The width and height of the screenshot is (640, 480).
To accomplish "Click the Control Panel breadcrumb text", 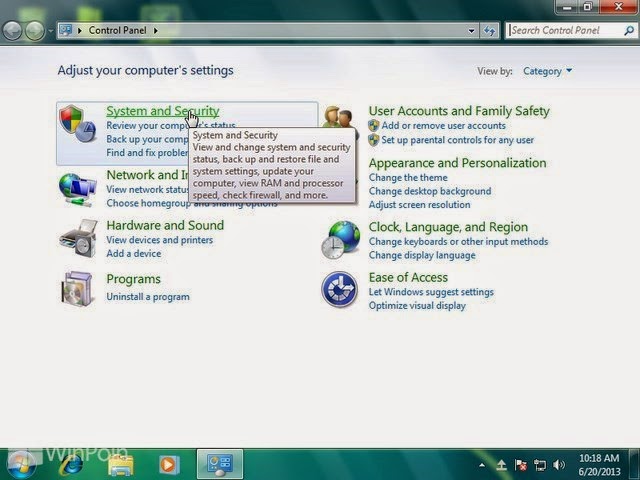I will [x=118, y=31].
